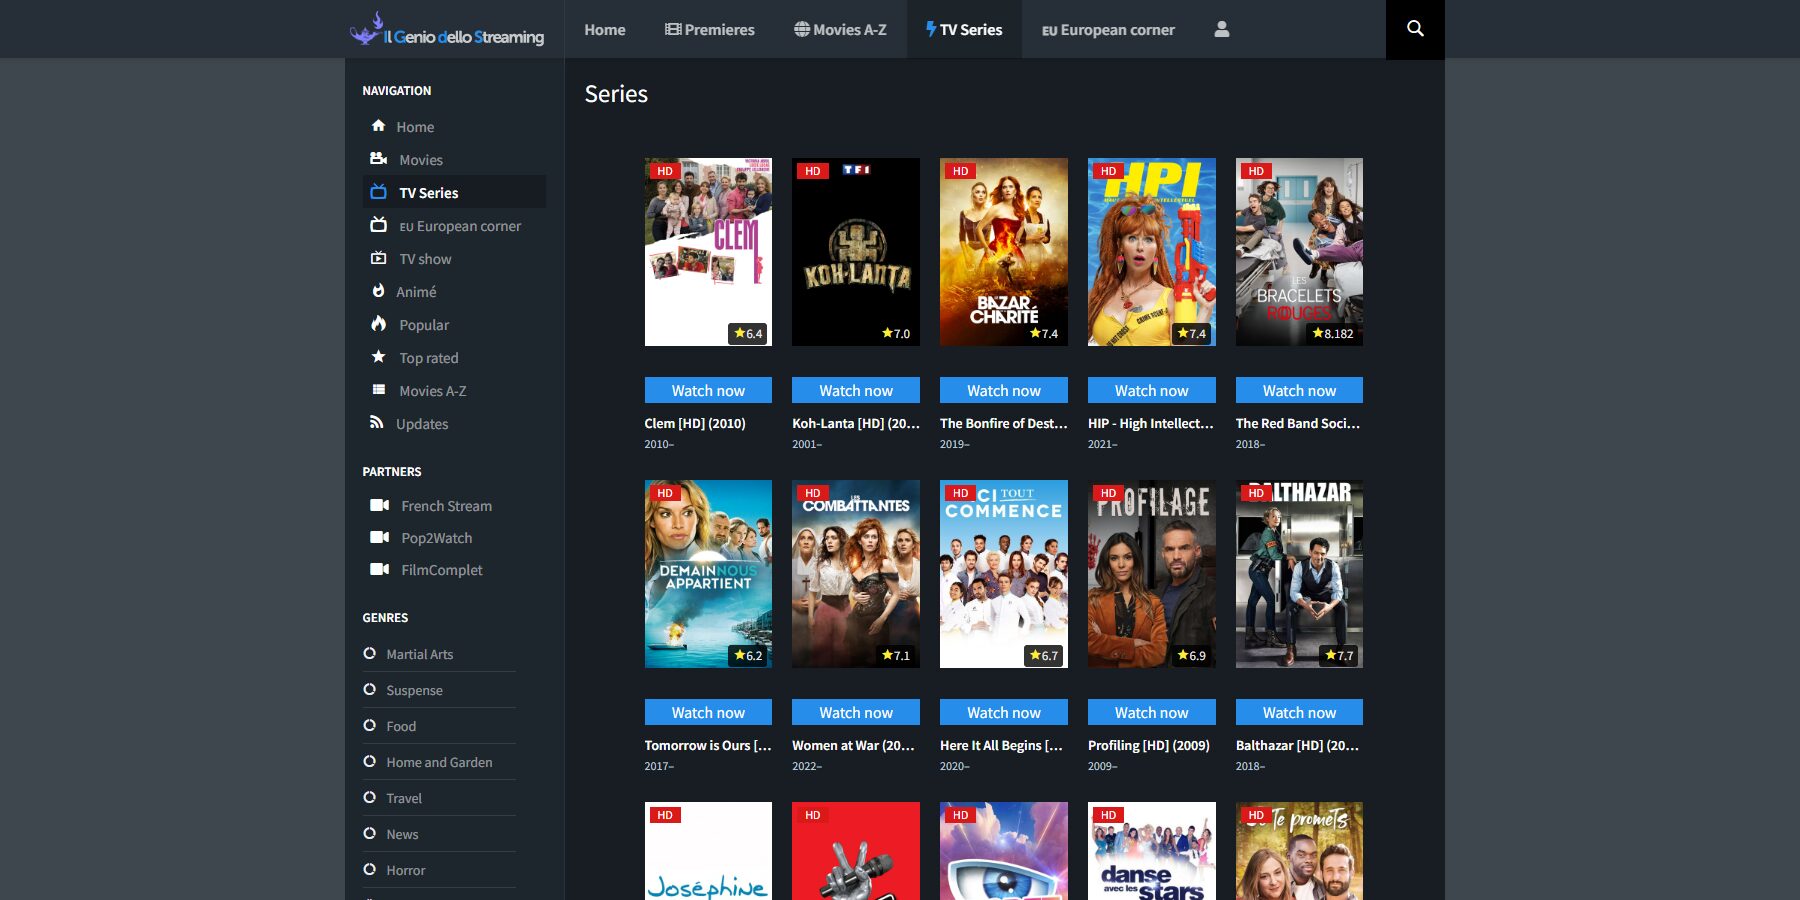Open Les Bracelets Rouges poster thumbnail
This screenshot has width=1800, height=900.
pyautogui.click(x=1299, y=252)
